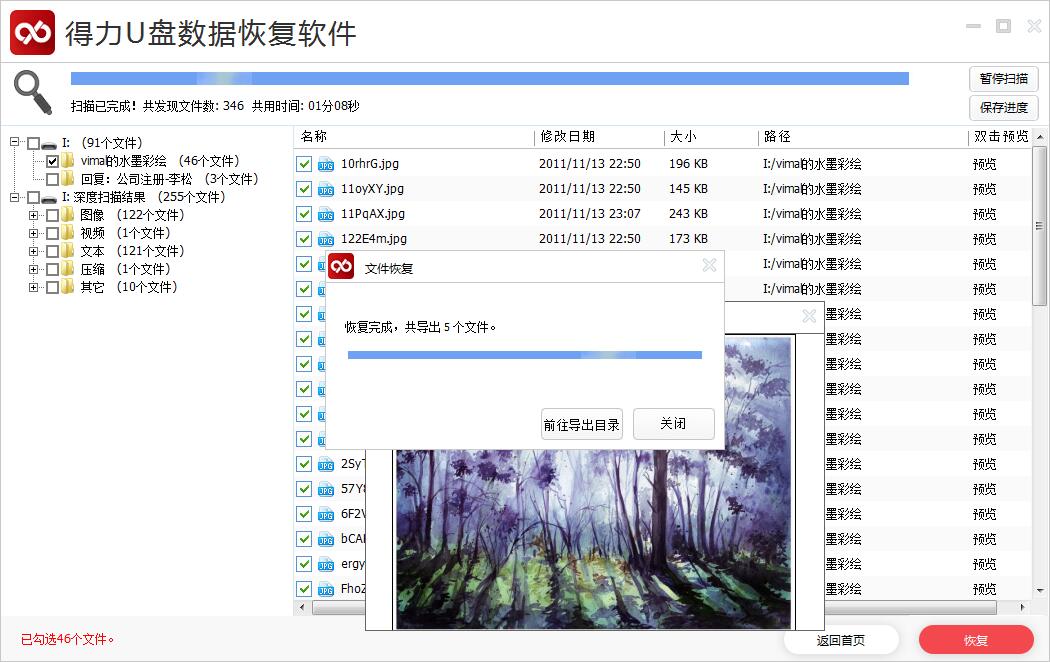Expand the 其它 tree node

33,287
